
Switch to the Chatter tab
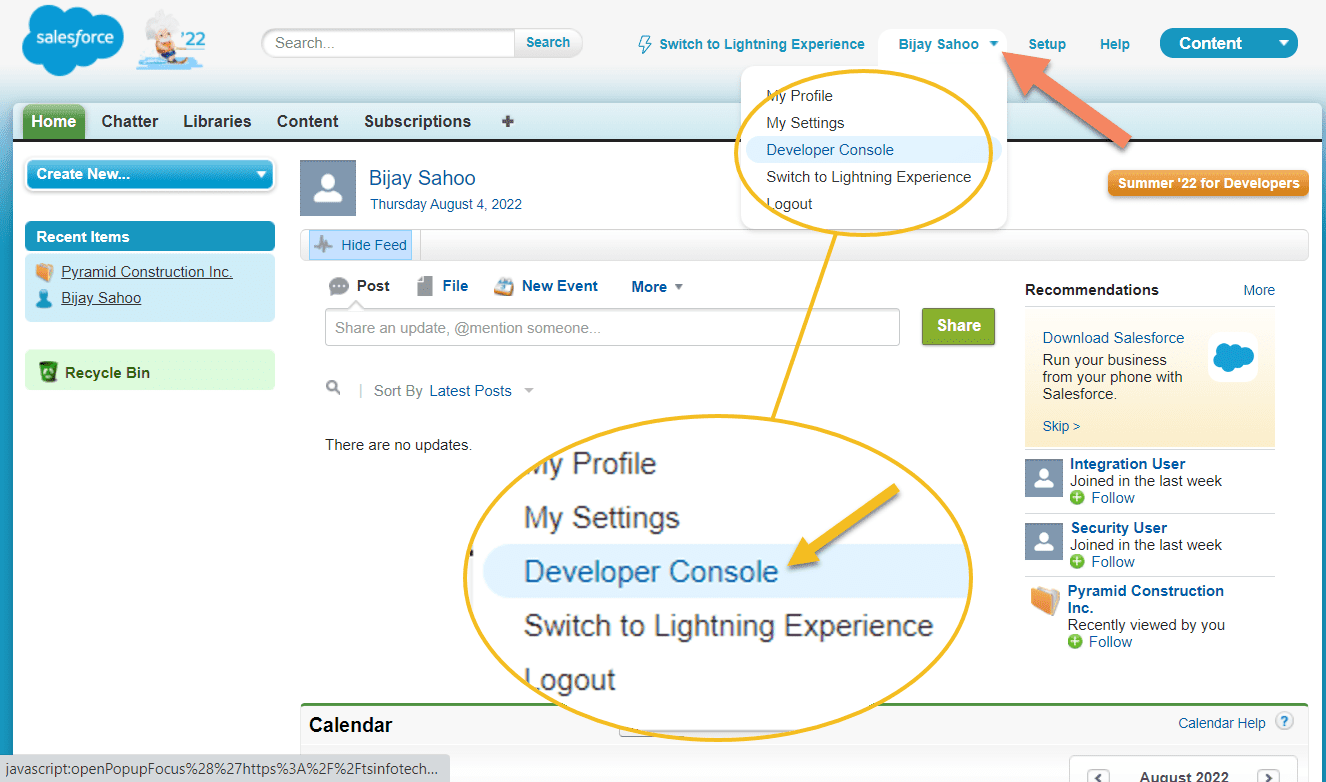coord(130,121)
